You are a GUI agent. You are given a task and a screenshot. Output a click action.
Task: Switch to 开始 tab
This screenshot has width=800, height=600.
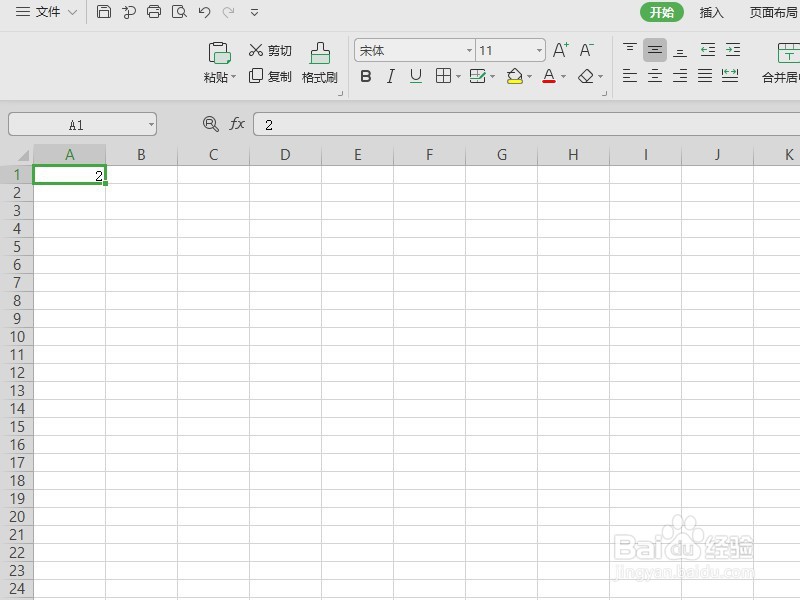click(662, 12)
